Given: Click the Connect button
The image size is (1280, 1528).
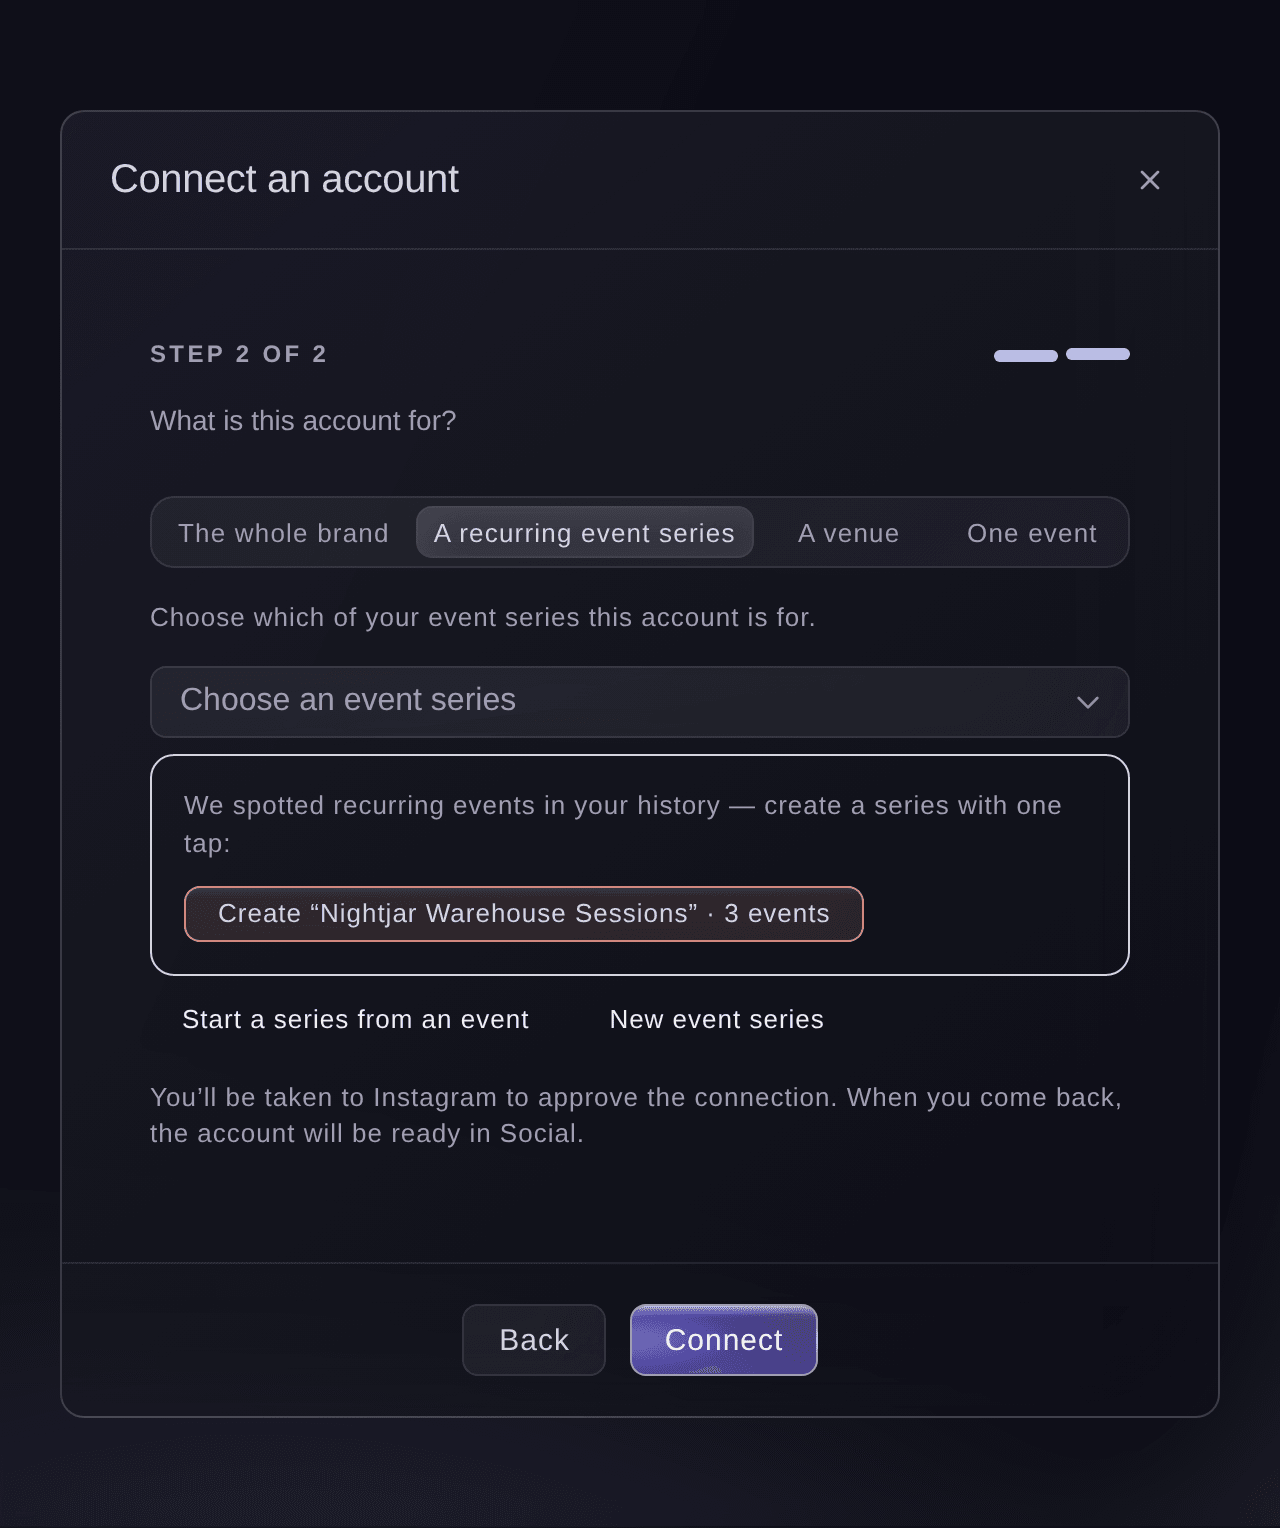Looking at the screenshot, I should 724,1340.
